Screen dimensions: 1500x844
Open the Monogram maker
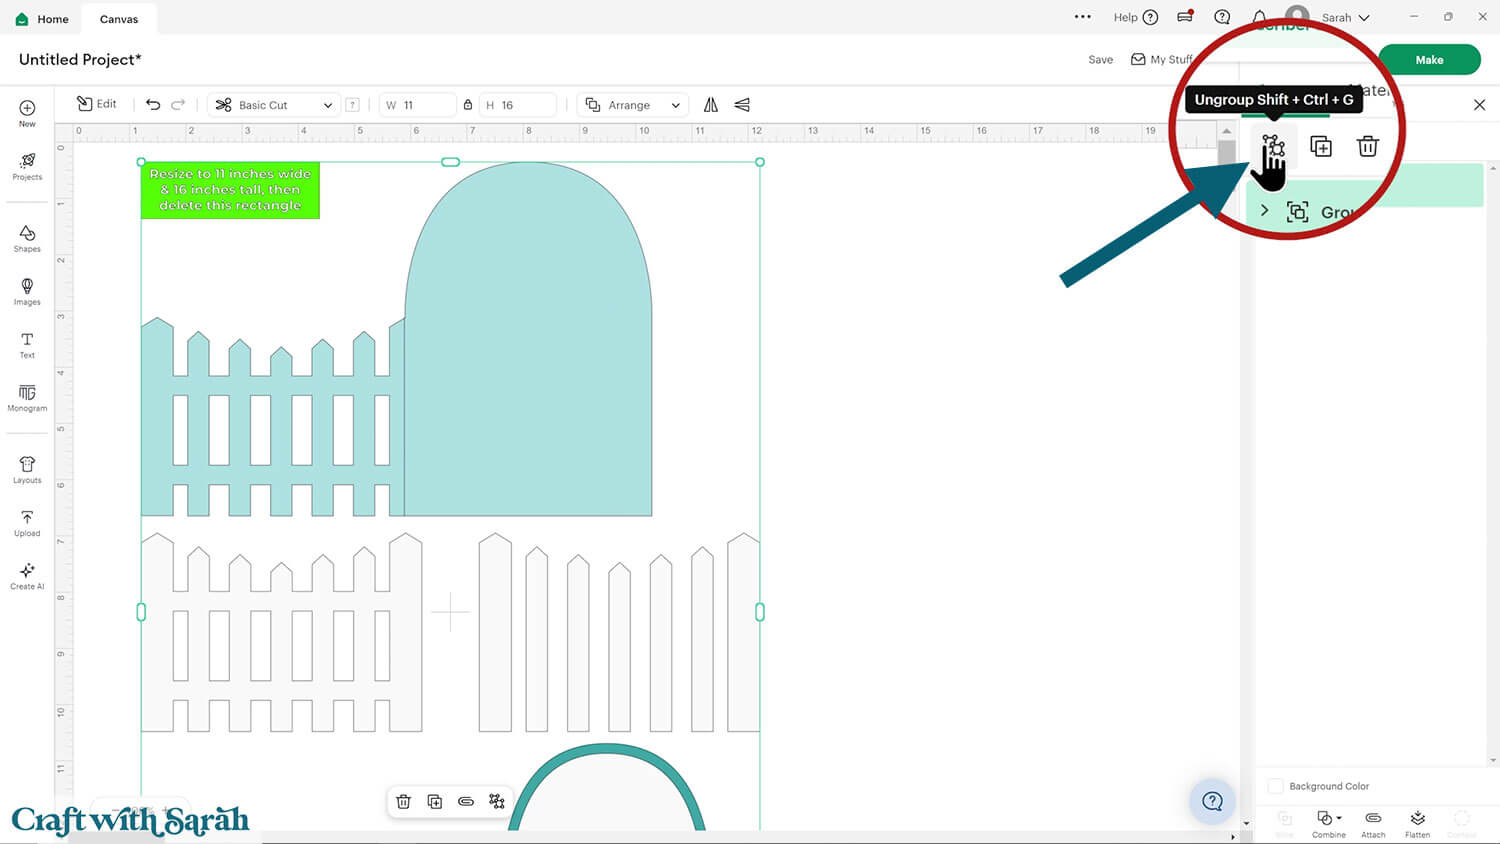pos(27,398)
